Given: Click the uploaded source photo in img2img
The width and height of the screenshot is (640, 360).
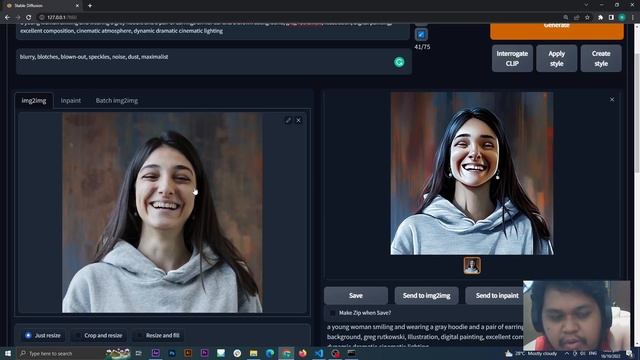Looking at the screenshot, I should pos(162,212).
